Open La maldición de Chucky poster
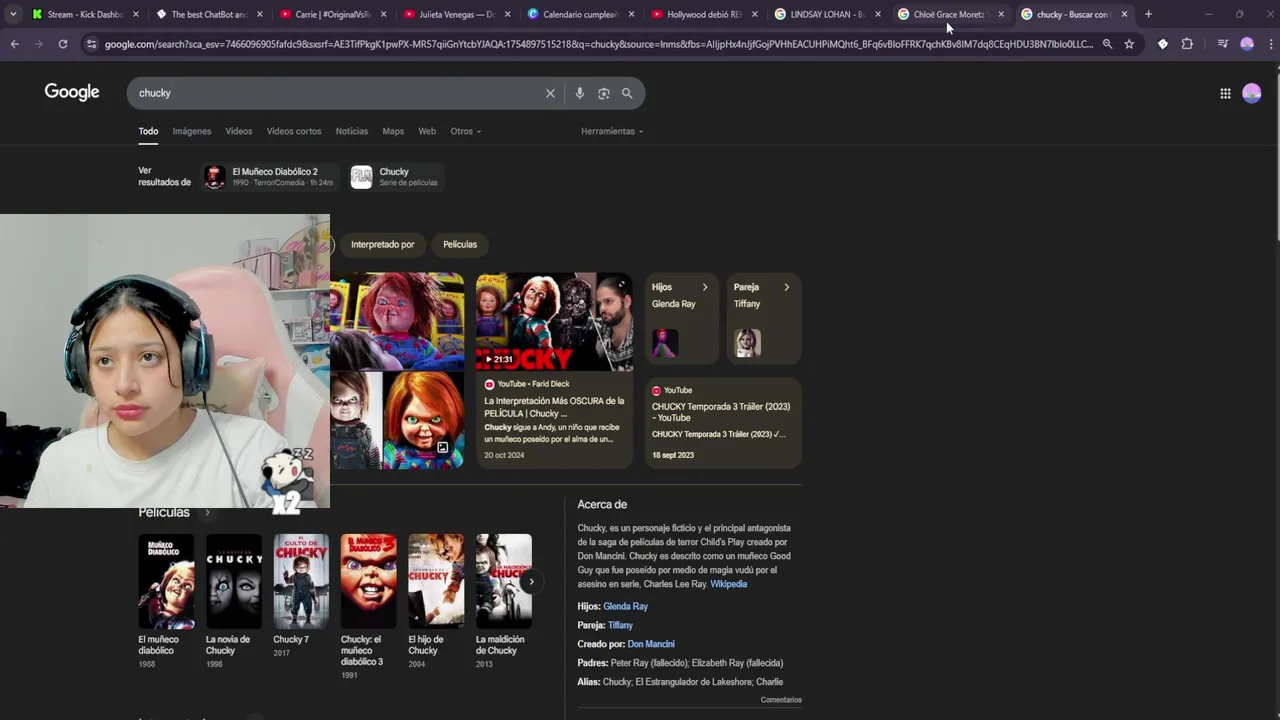The height and width of the screenshot is (720, 1280). (x=504, y=580)
